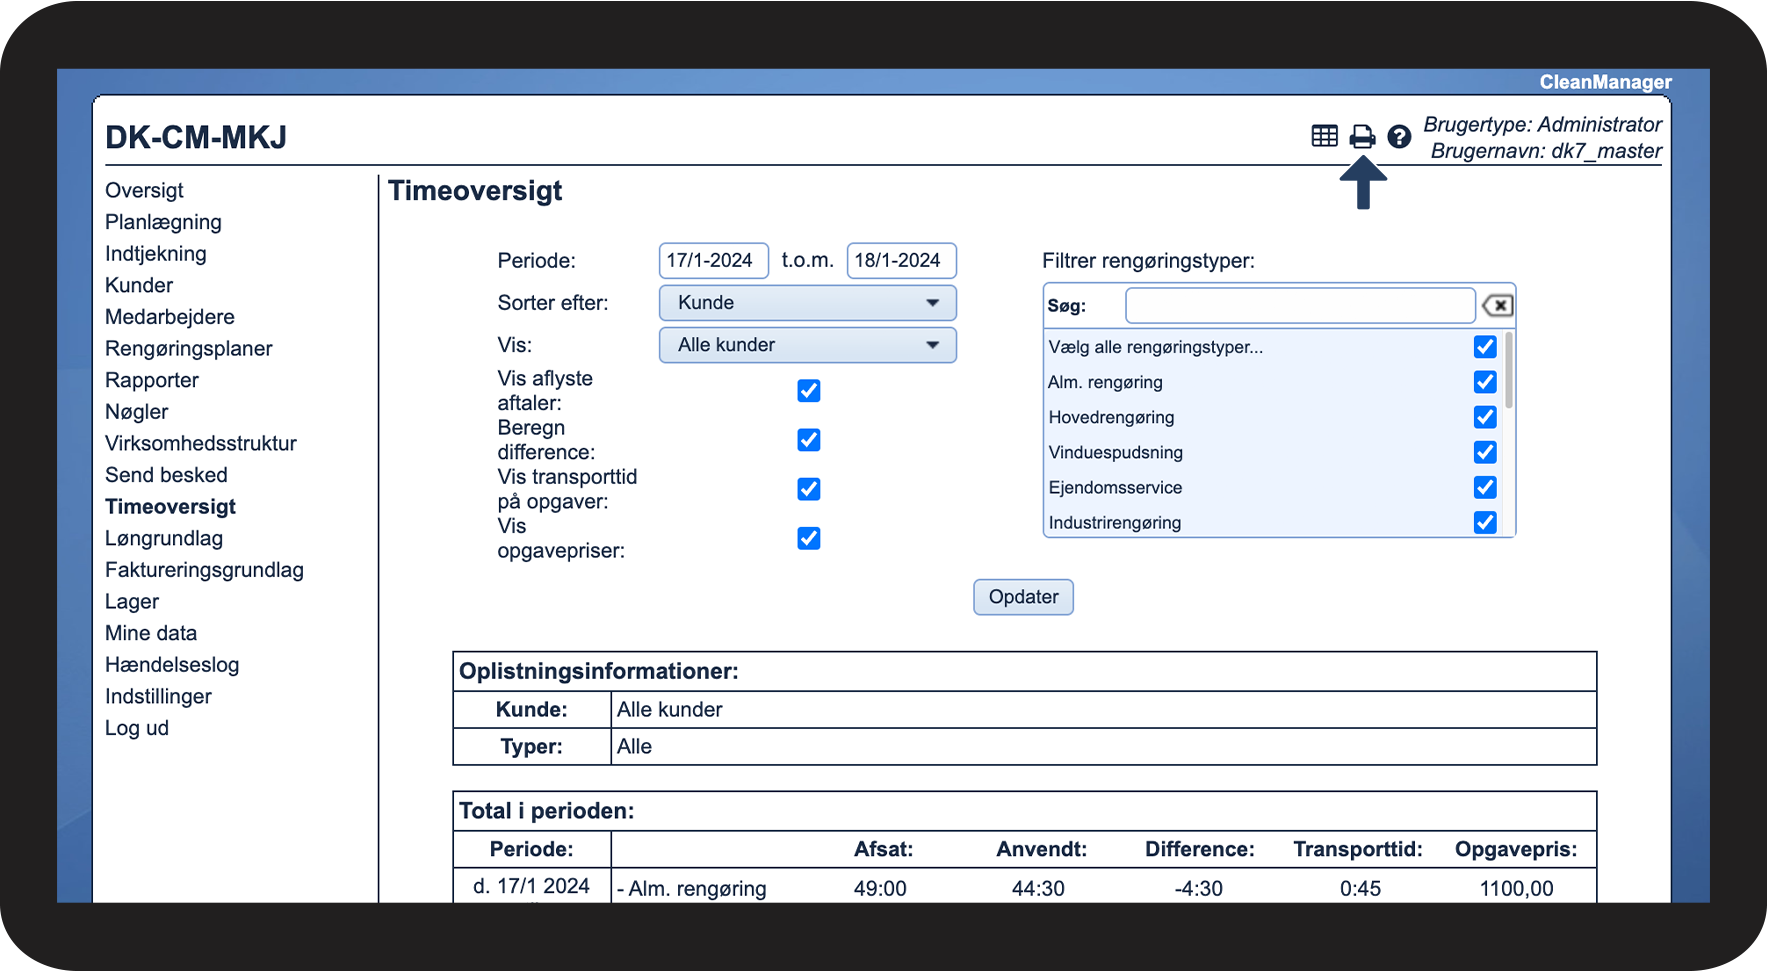This screenshot has height=971, width=1767.
Task: Click the print icon in header
Action: (x=1362, y=136)
